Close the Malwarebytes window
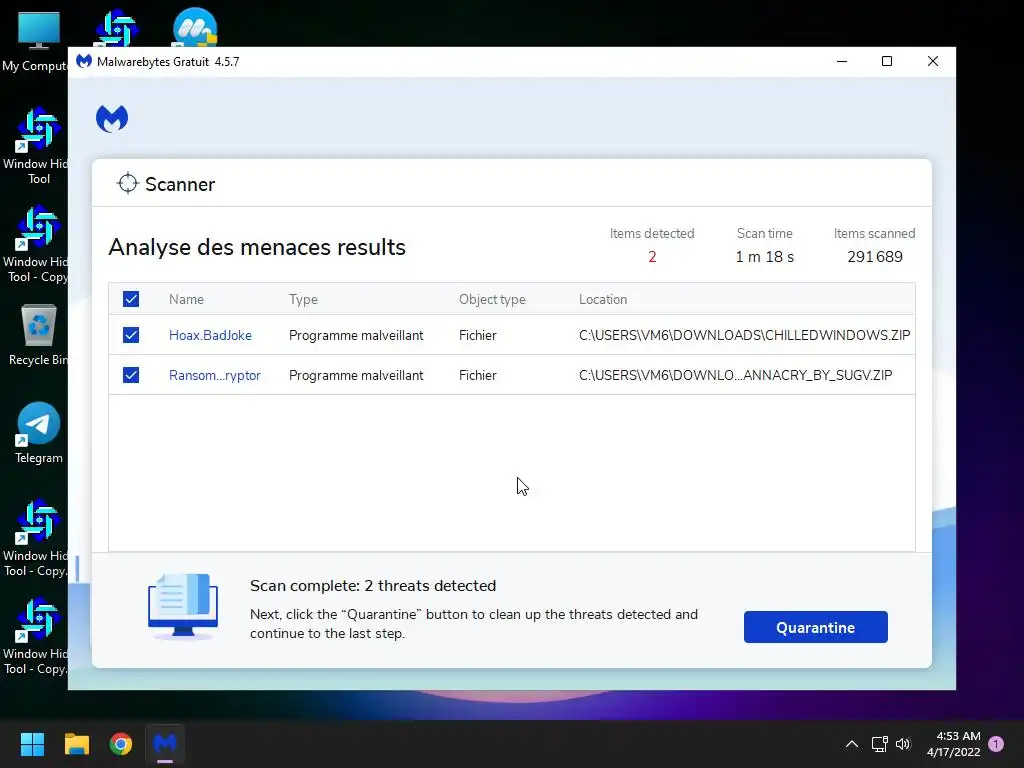 pyautogui.click(x=933, y=61)
